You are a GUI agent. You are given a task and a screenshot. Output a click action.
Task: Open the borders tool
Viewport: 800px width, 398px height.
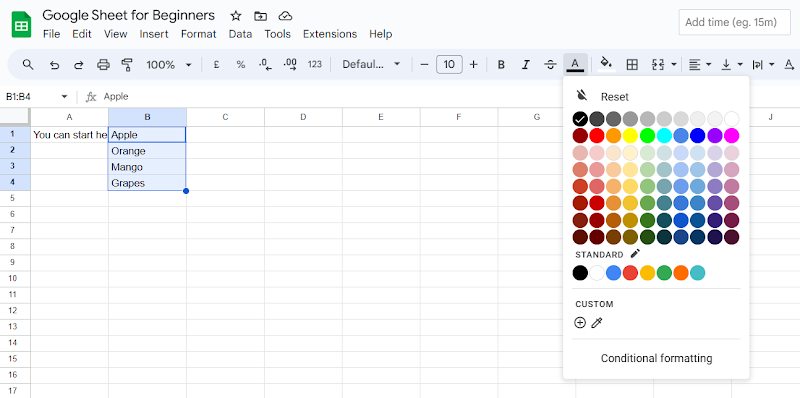632,65
